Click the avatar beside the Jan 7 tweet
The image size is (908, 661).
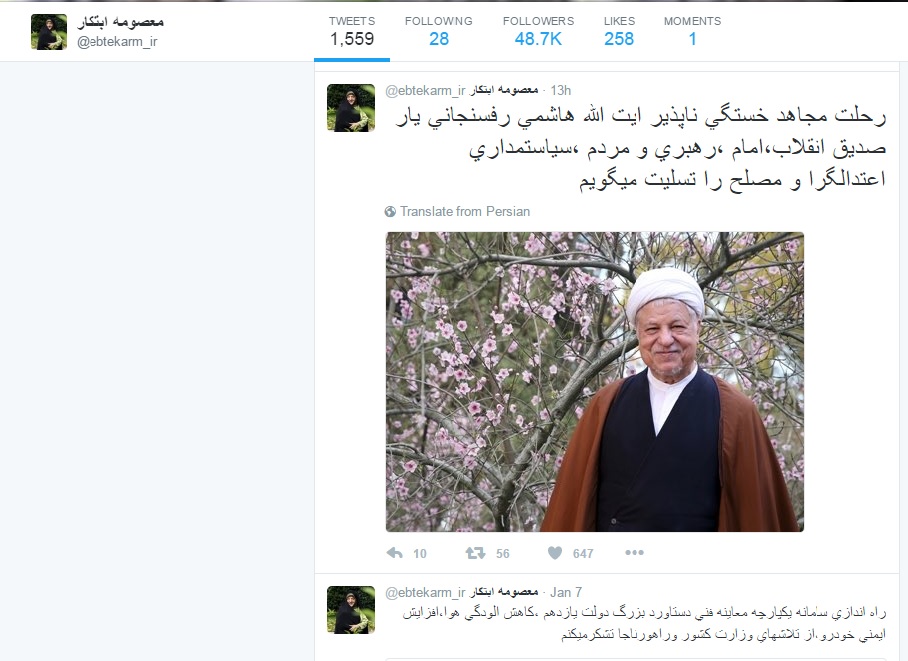coord(351,610)
